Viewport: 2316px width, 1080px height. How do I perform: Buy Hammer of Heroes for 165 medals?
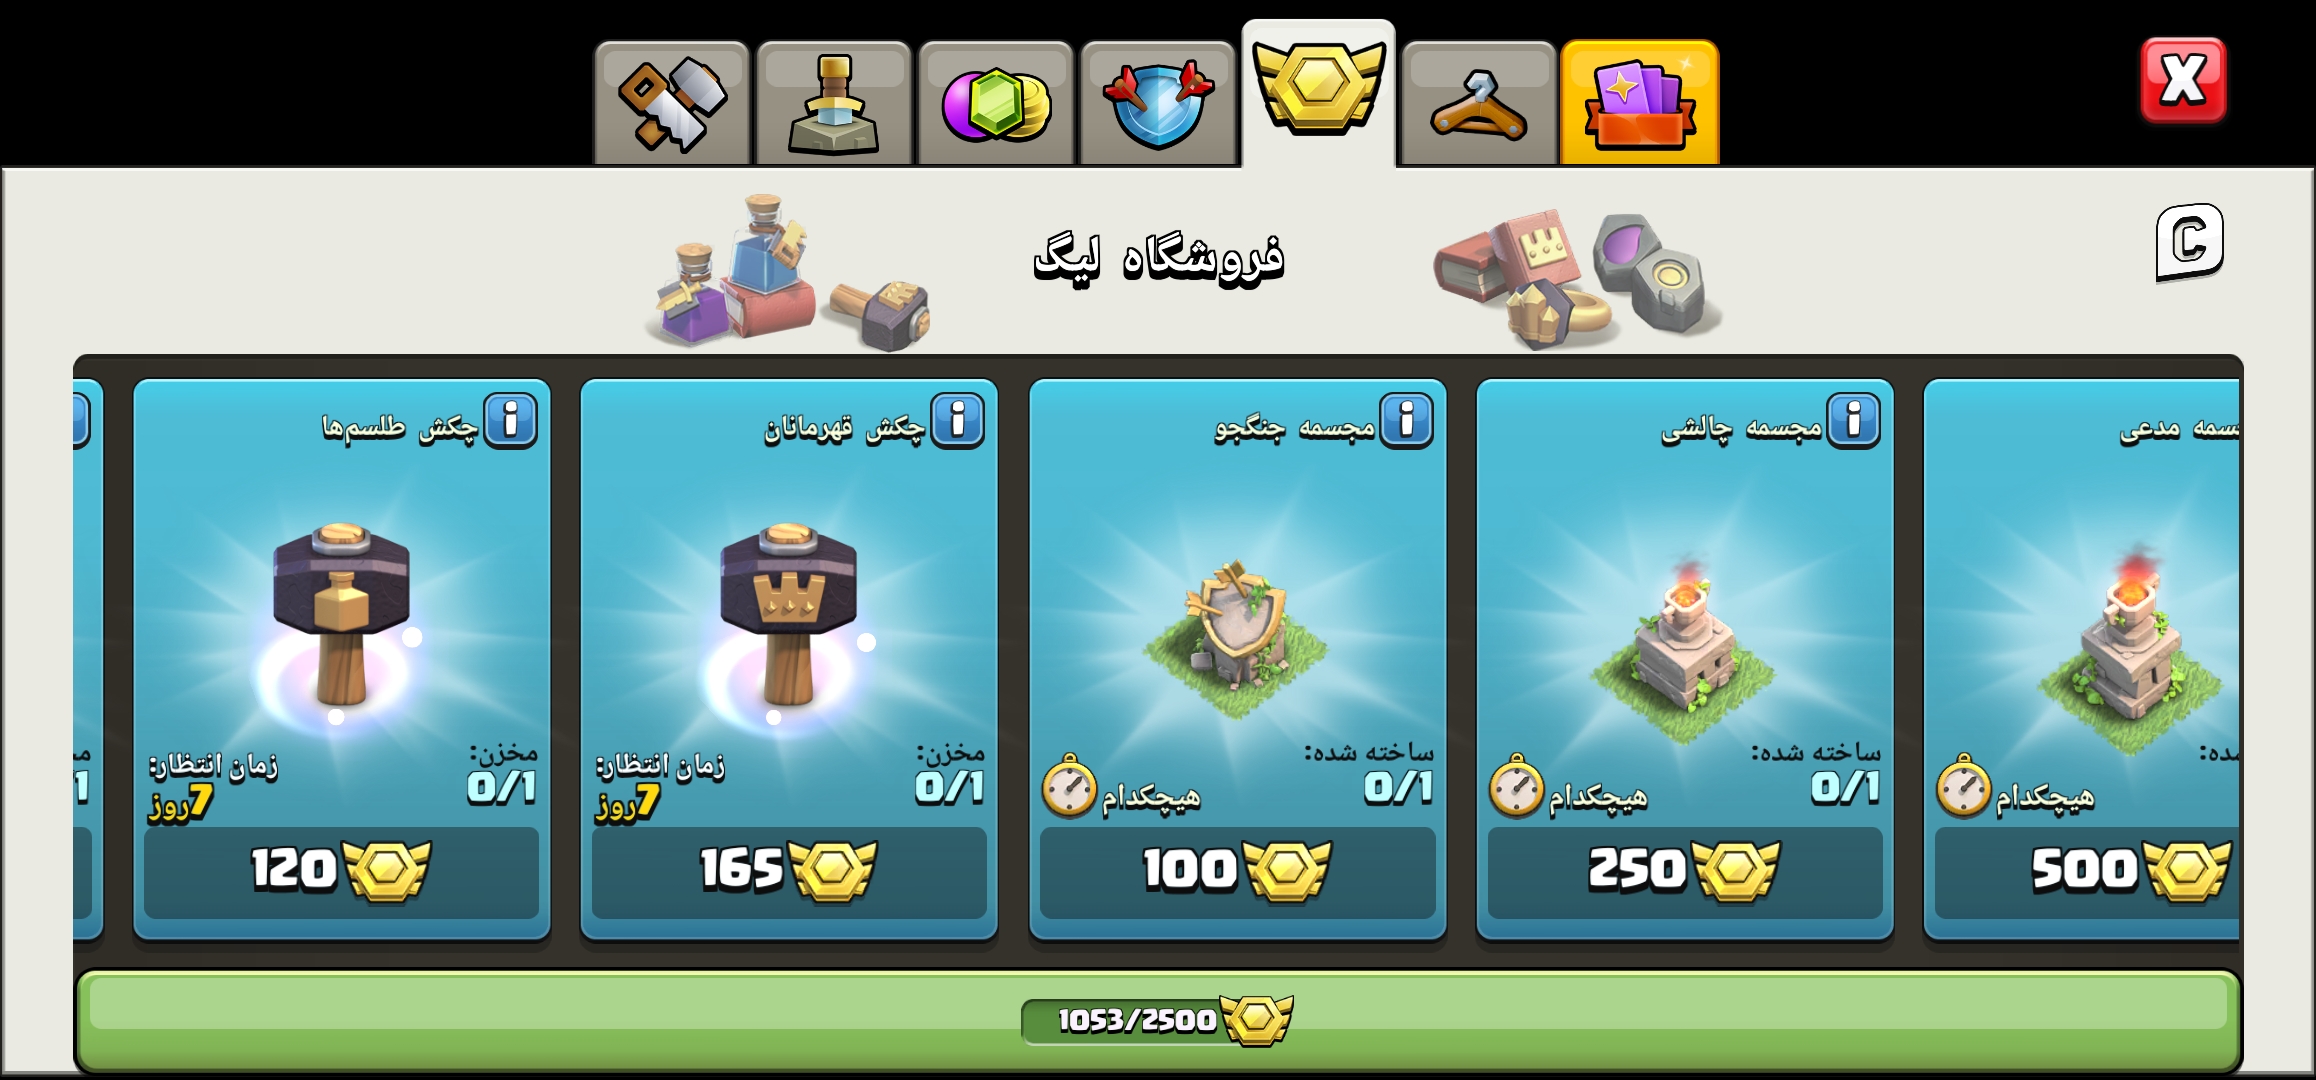click(789, 871)
